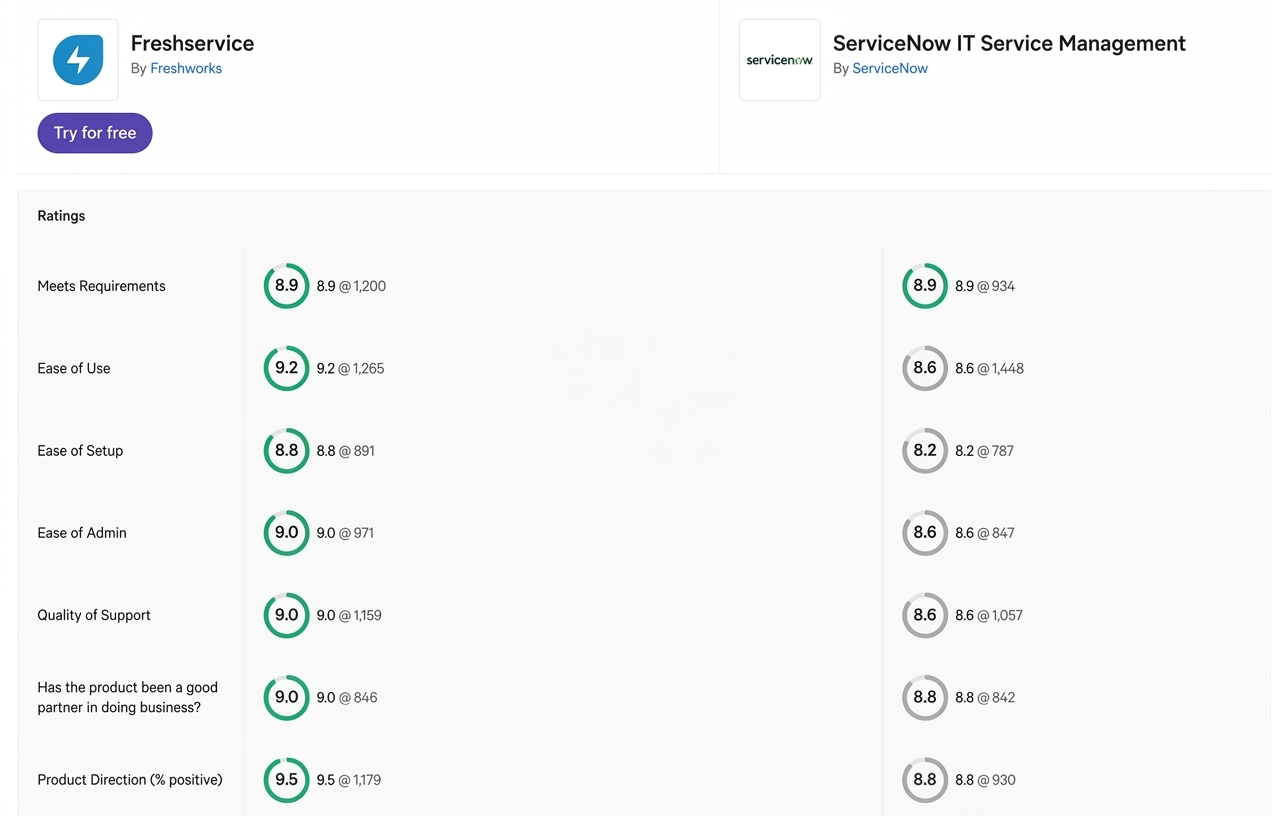The width and height of the screenshot is (1275, 816).
Task: Click ServiceNow good partner 8.8 ring
Action: pyautogui.click(x=925, y=698)
